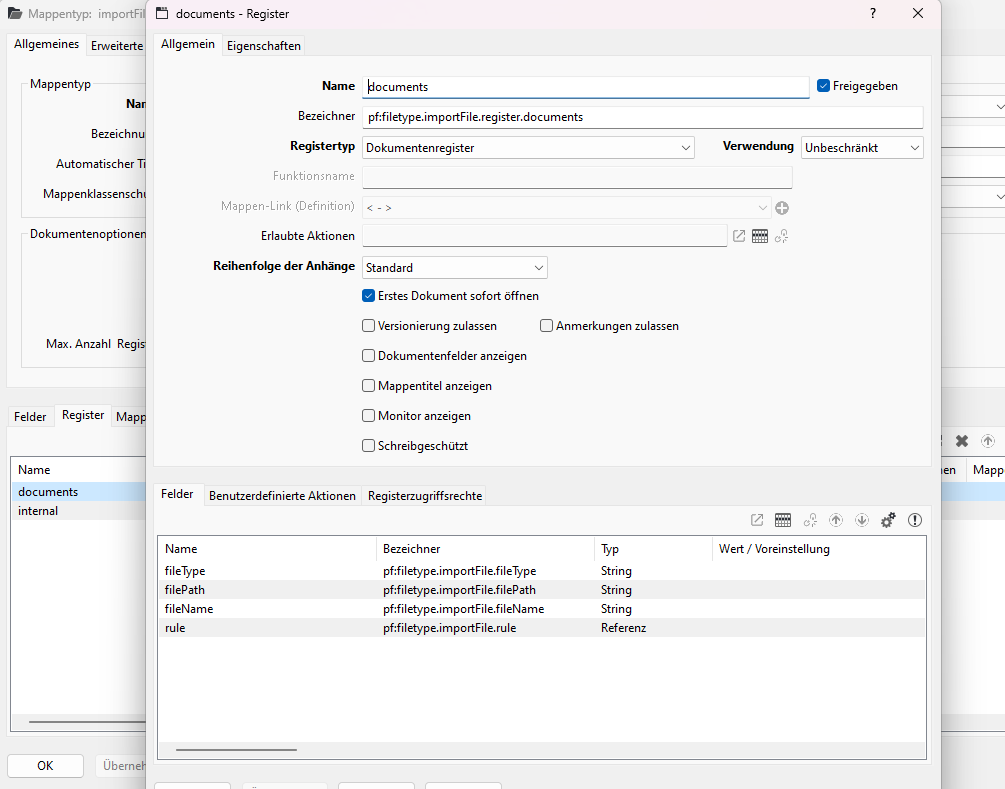Click horizontal scrollbar in Mappentyp register list
The image size is (1005, 789).
click(87, 722)
